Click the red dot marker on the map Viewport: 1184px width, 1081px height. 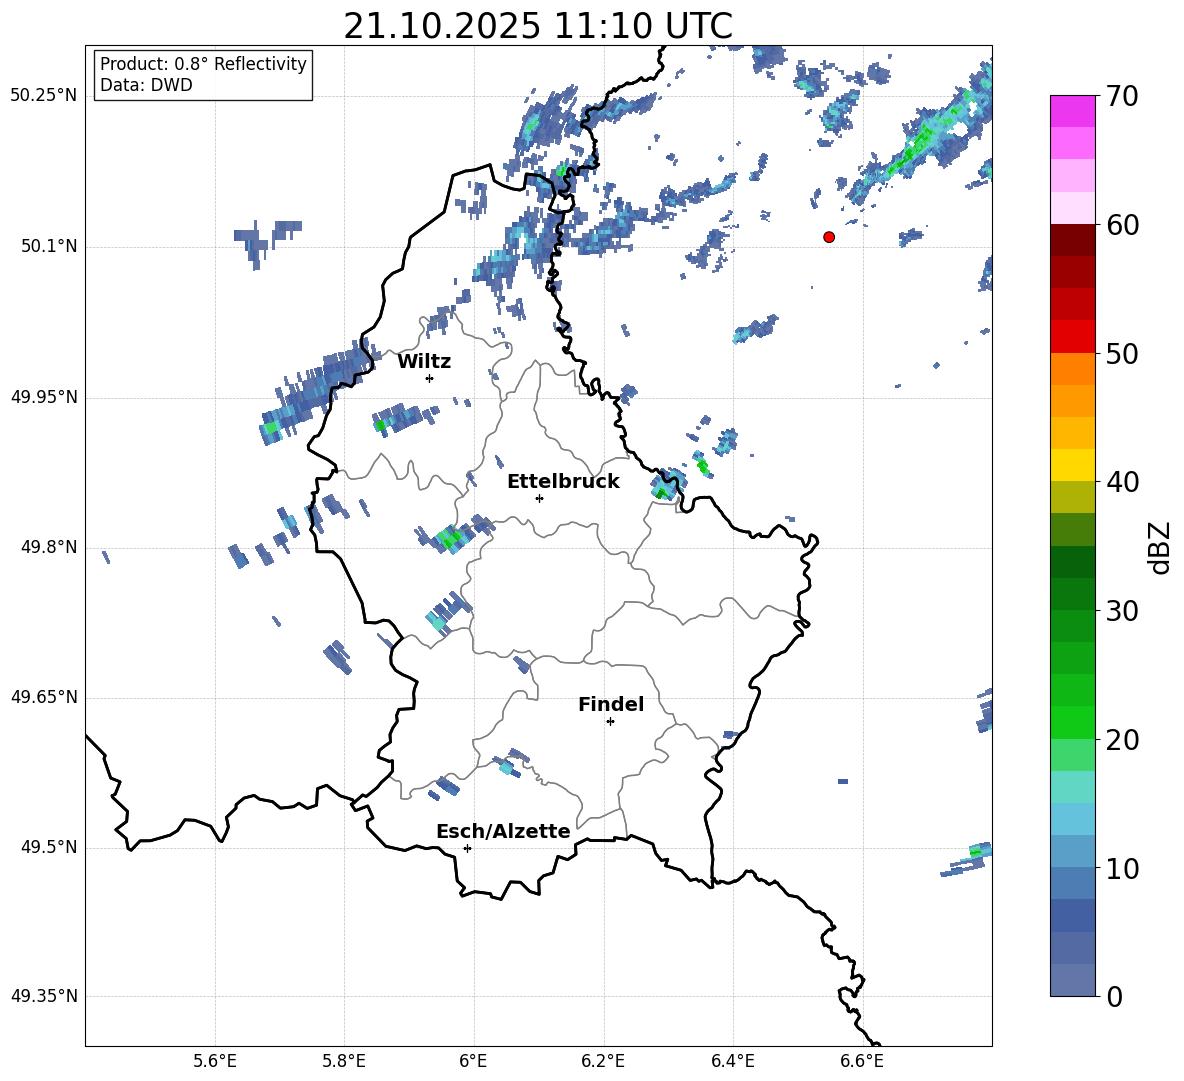pos(829,237)
